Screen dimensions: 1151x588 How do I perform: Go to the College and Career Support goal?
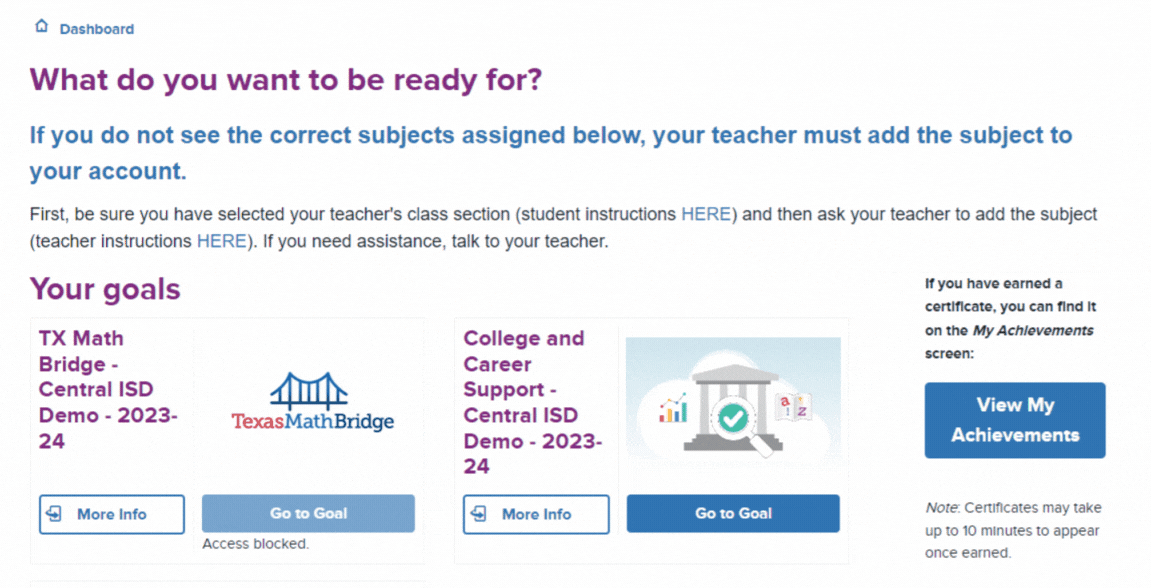(x=733, y=513)
